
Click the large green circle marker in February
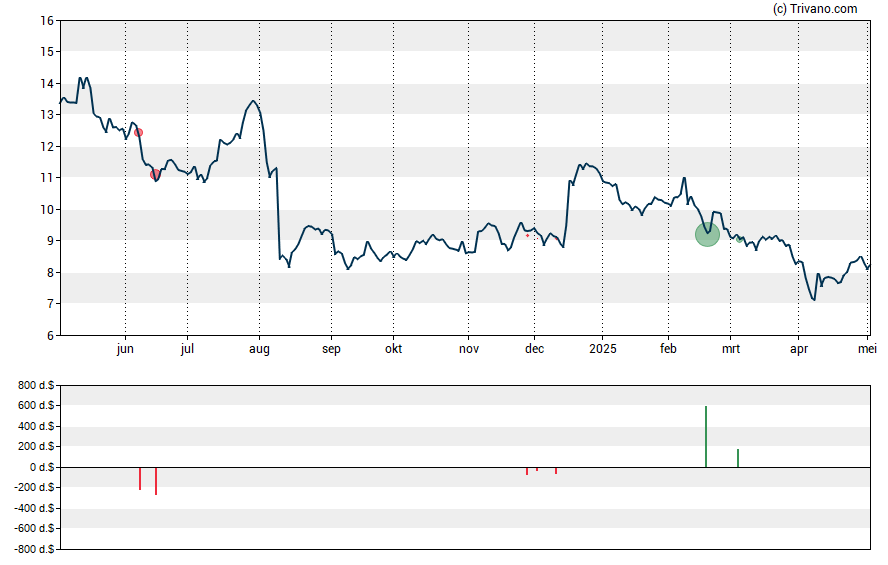[x=707, y=234]
